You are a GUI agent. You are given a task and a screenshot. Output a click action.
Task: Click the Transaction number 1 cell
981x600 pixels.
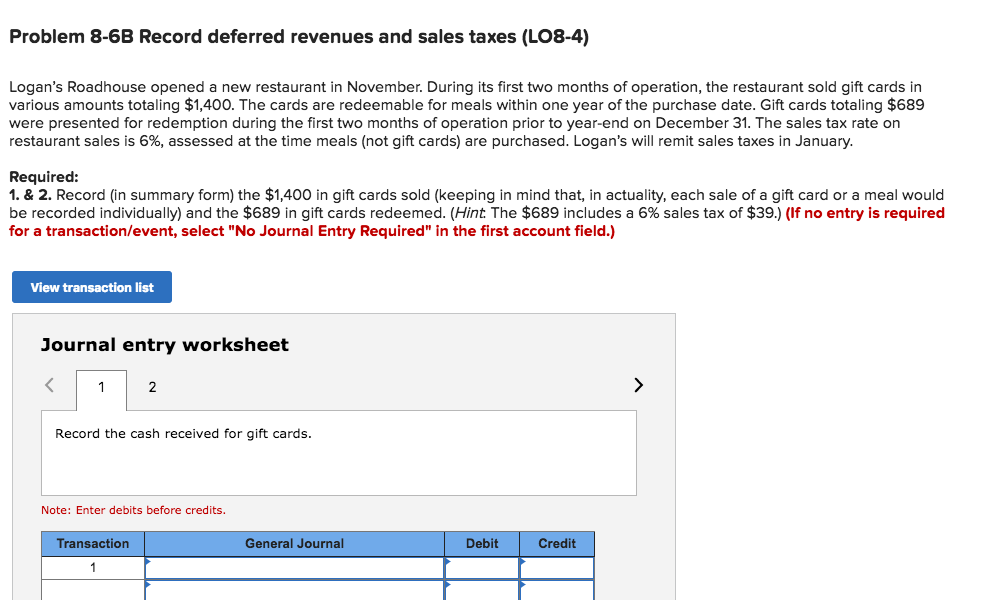coord(92,567)
